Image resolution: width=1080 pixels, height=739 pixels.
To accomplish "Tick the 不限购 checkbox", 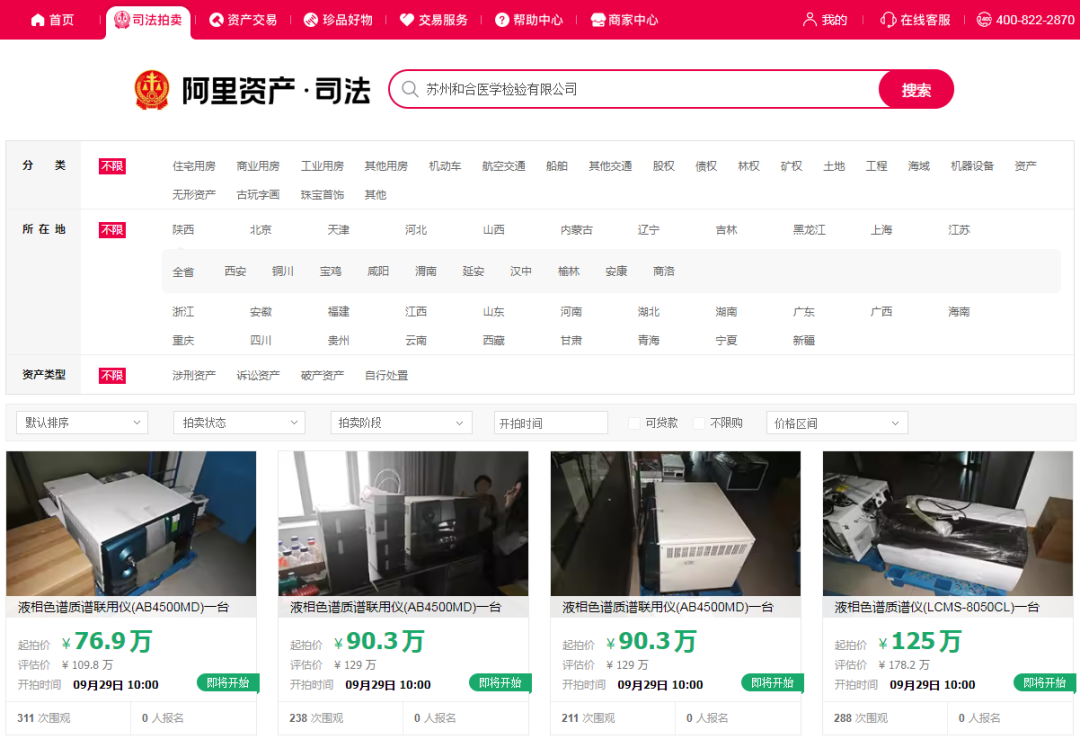I will 699,423.
